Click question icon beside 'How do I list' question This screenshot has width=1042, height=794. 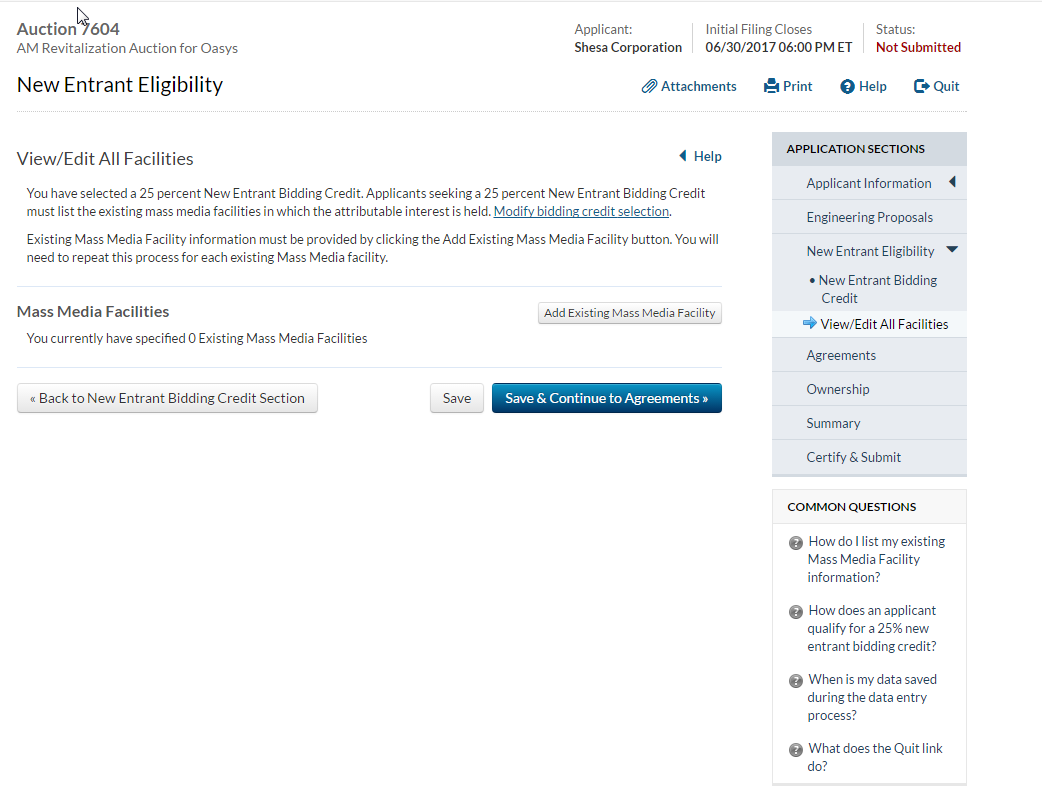(796, 543)
